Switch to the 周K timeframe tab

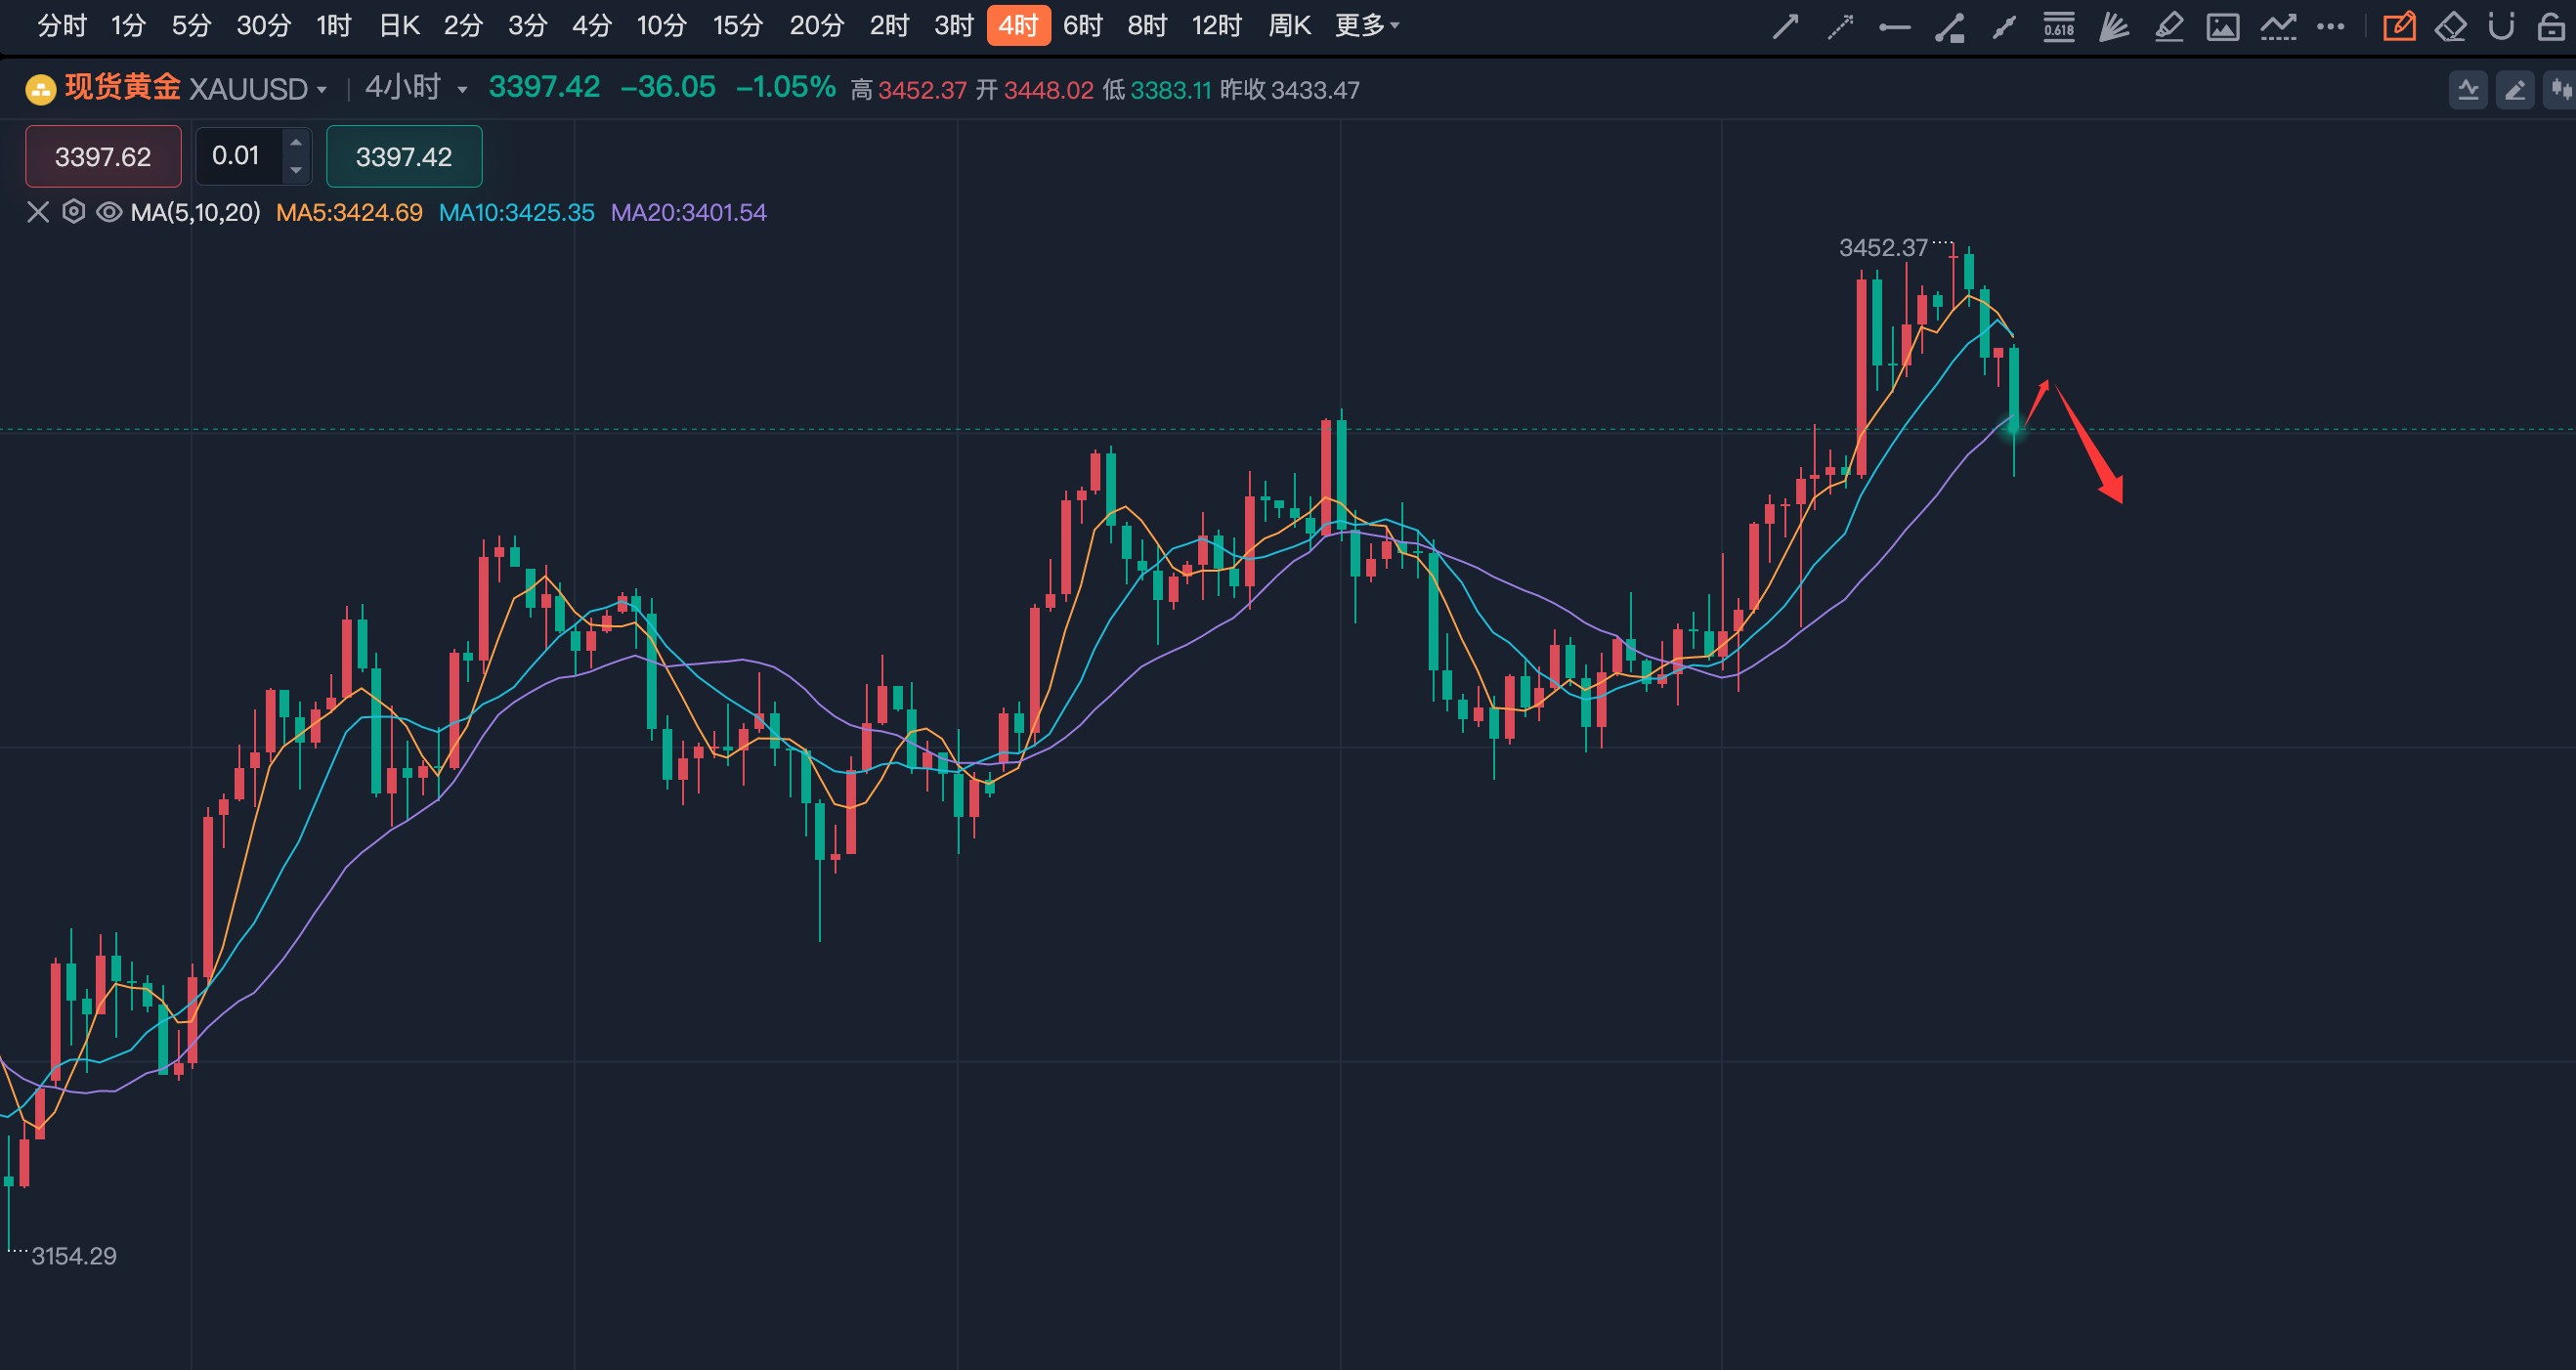tap(1288, 25)
